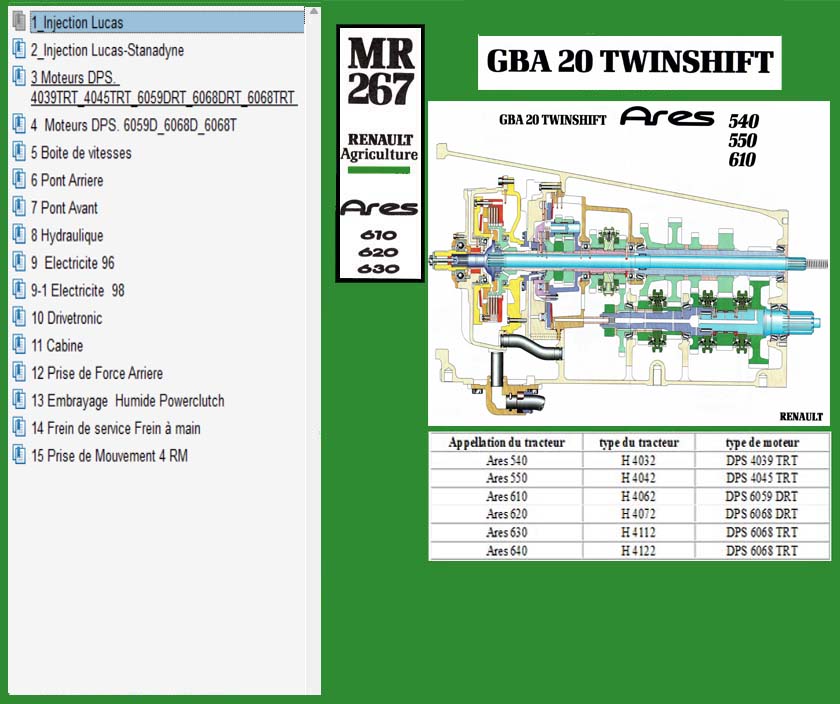Click the 'DPS 4045 TRT' engine cell
This screenshot has width=840, height=704.
(762, 478)
